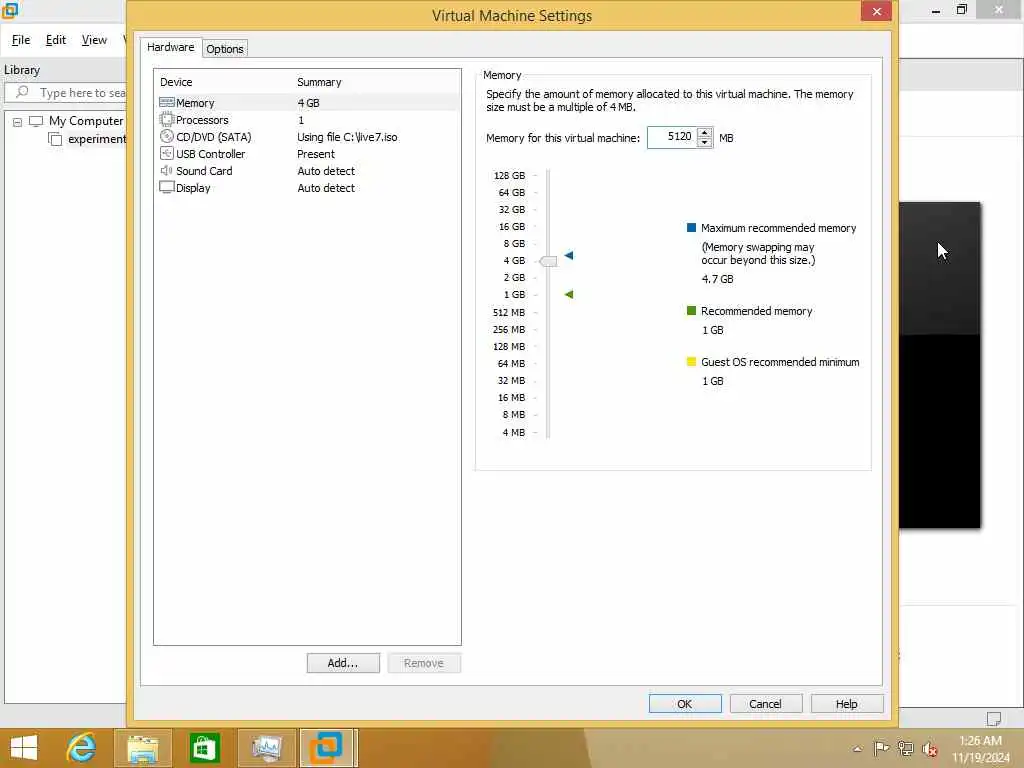Switch to the Hardware tab

click(x=170, y=47)
